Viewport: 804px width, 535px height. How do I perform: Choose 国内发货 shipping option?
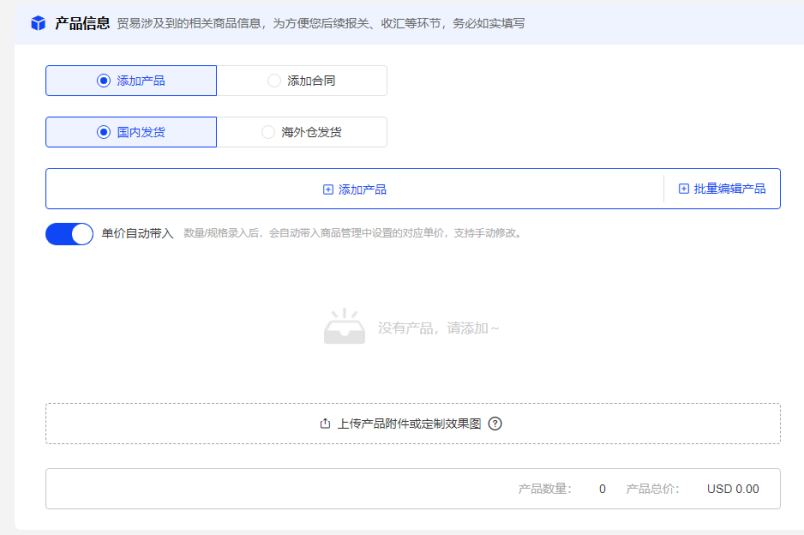131,132
